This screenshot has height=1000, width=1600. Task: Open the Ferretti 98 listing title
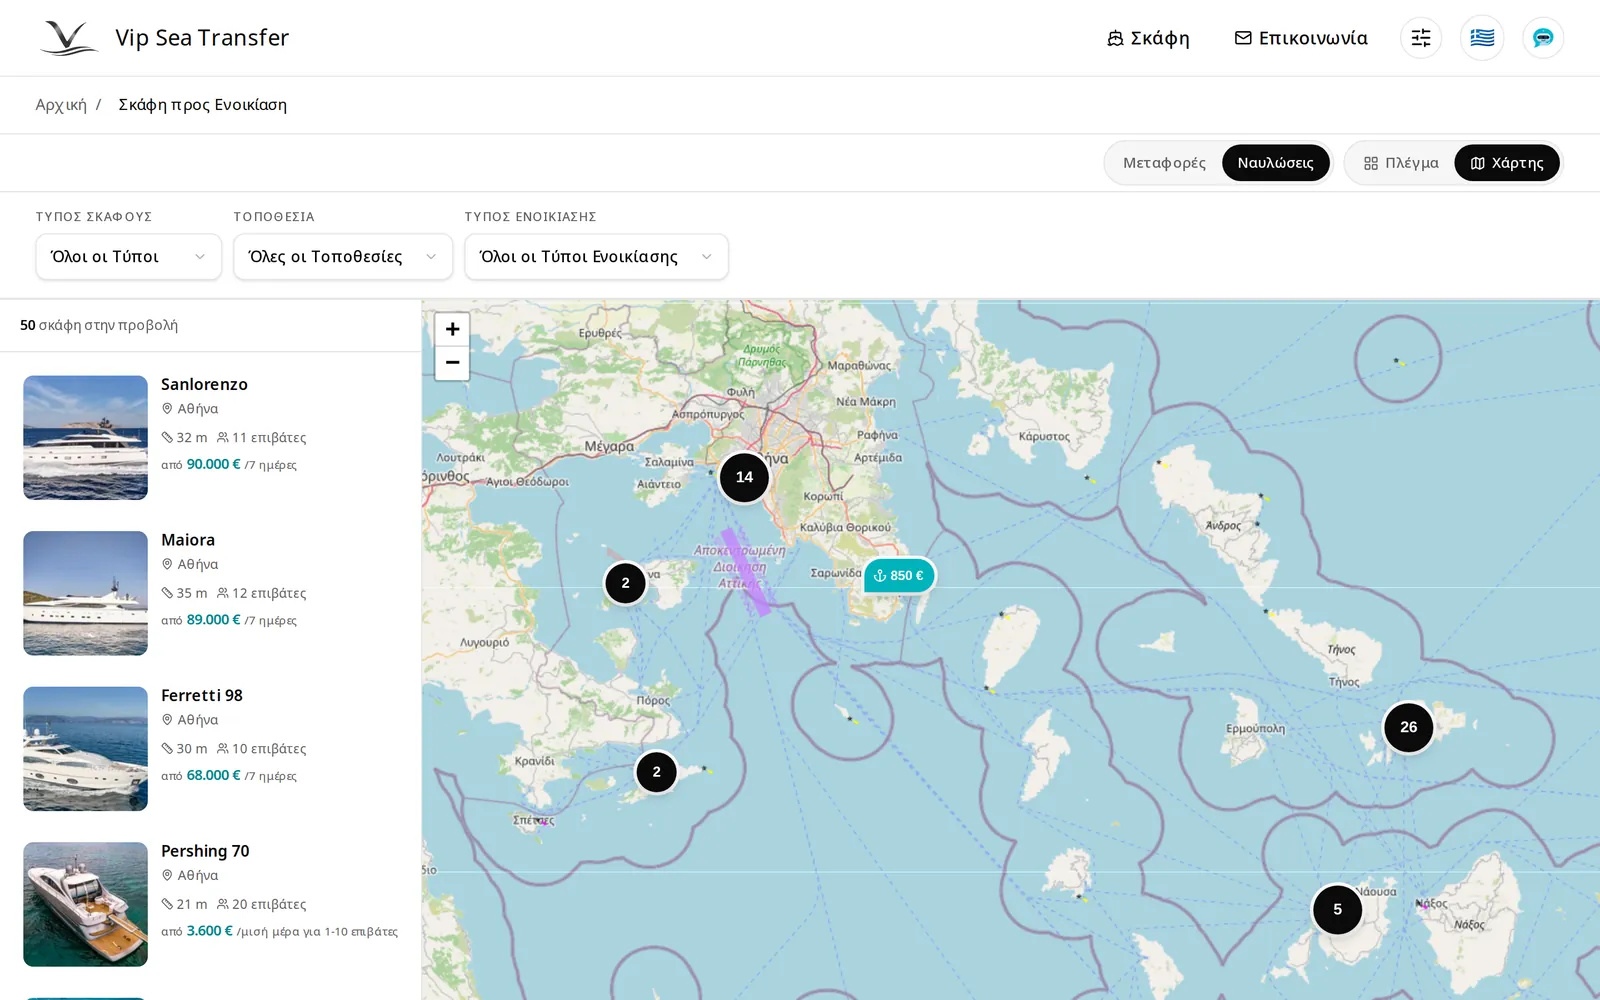tap(202, 695)
